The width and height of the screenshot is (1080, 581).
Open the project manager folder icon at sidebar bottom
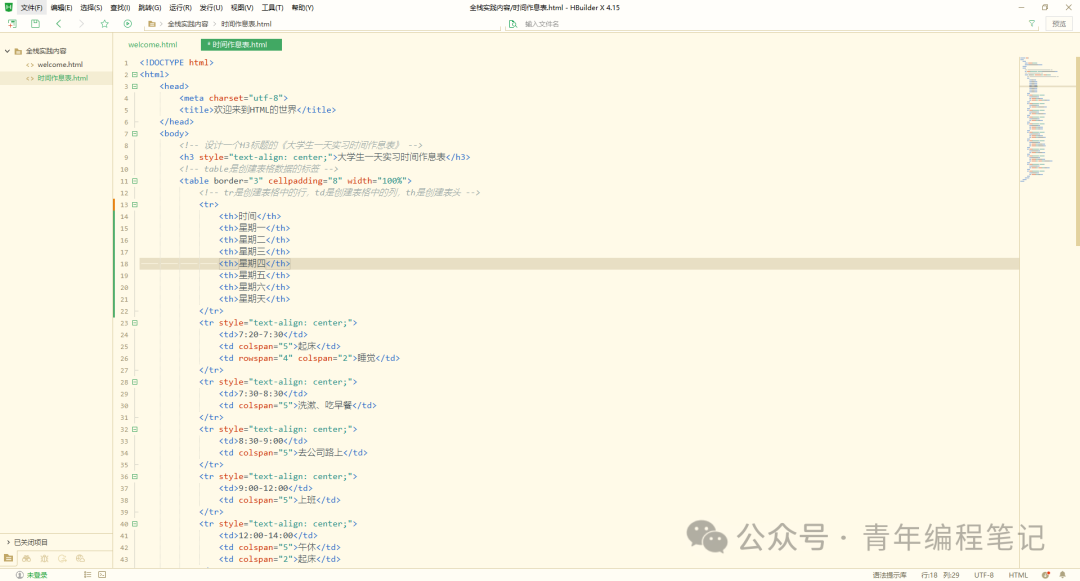click(x=9, y=558)
